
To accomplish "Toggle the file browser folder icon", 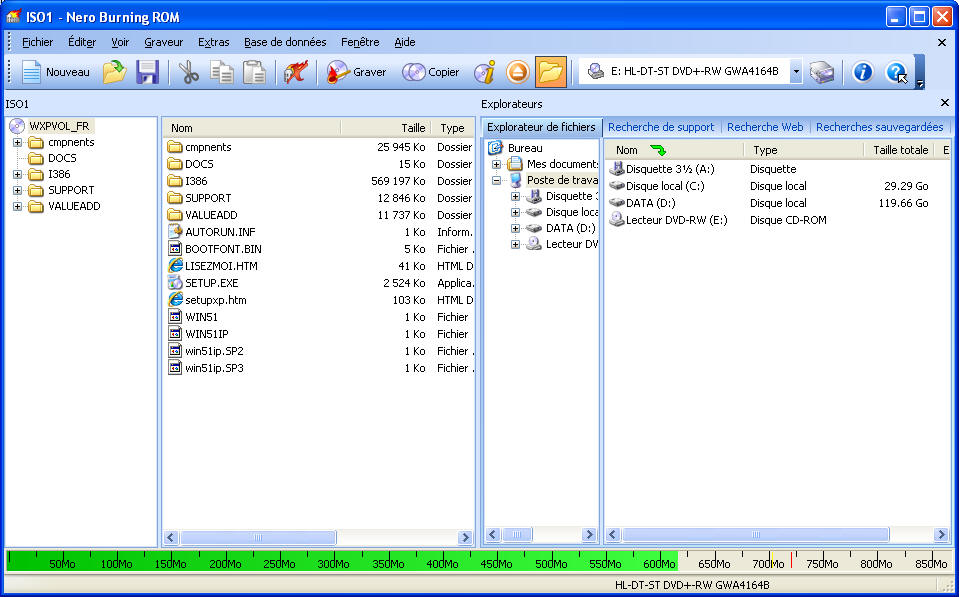I will pyautogui.click(x=550, y=72).
